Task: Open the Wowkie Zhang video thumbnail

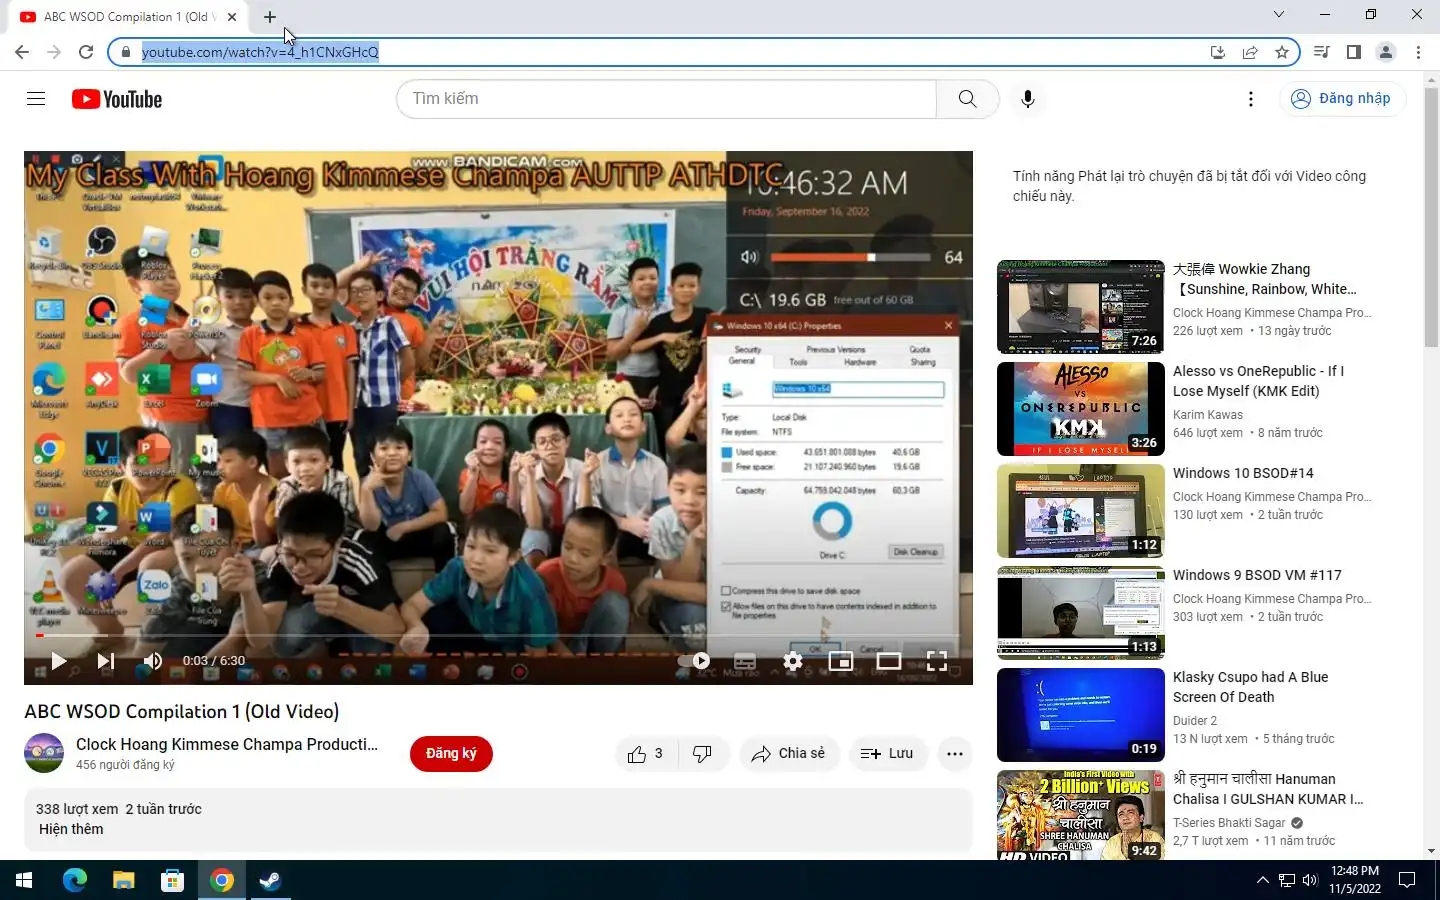Action: pos(1081,307)
